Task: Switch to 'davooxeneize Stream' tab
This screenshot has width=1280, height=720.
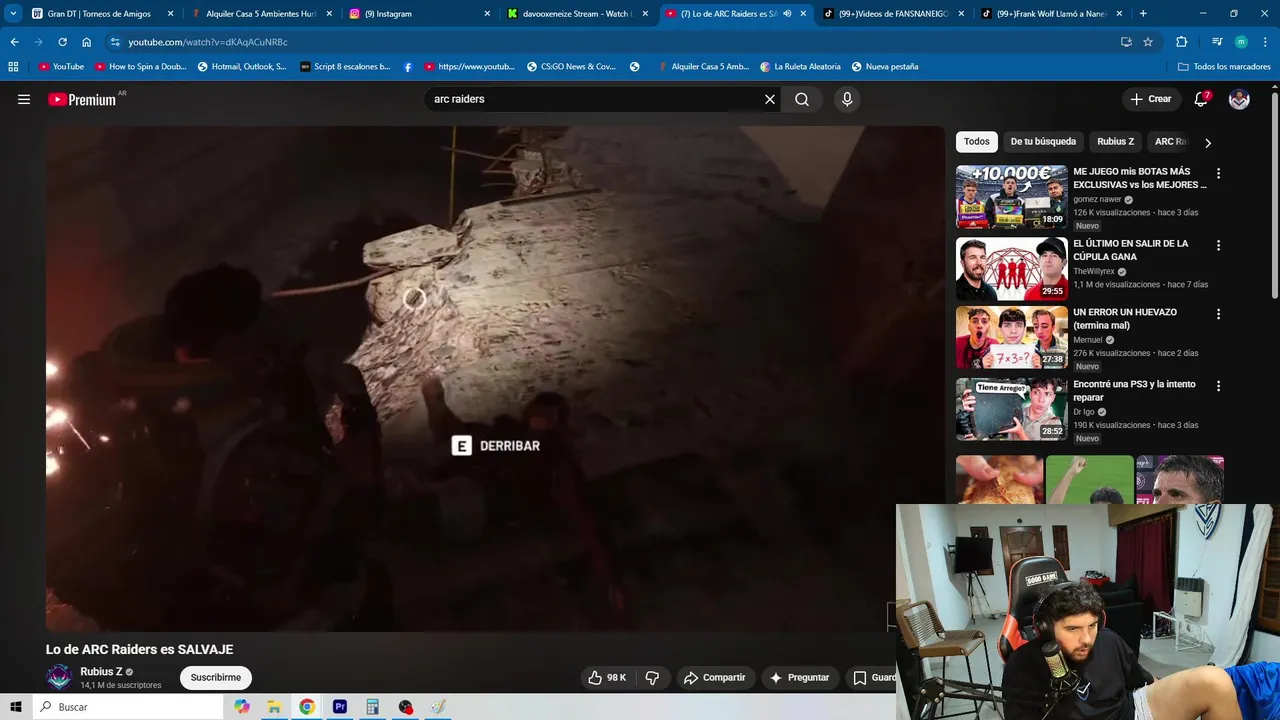Action: 576,14
